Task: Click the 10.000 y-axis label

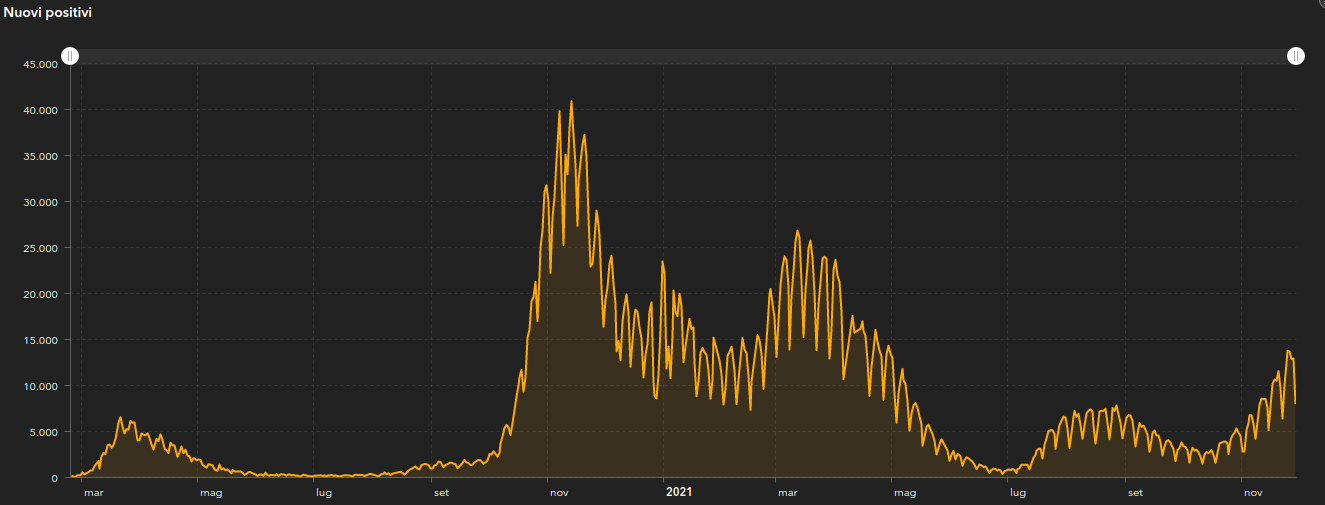Action: [x=42, y=386]
